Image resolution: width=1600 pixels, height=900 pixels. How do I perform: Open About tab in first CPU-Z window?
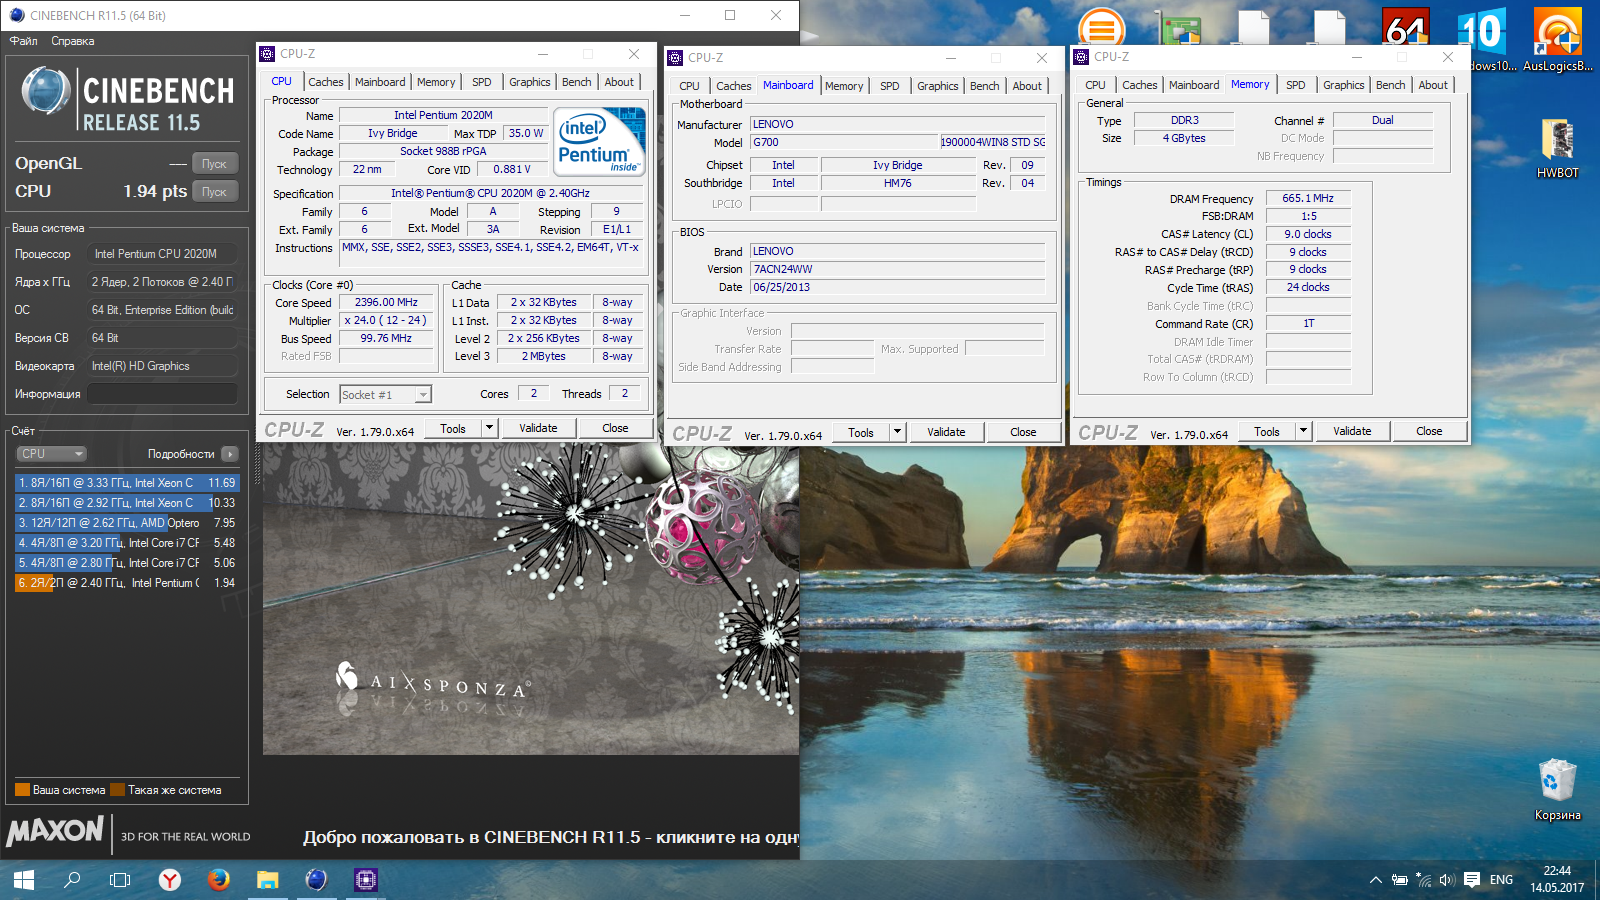(x=619, y=82)
